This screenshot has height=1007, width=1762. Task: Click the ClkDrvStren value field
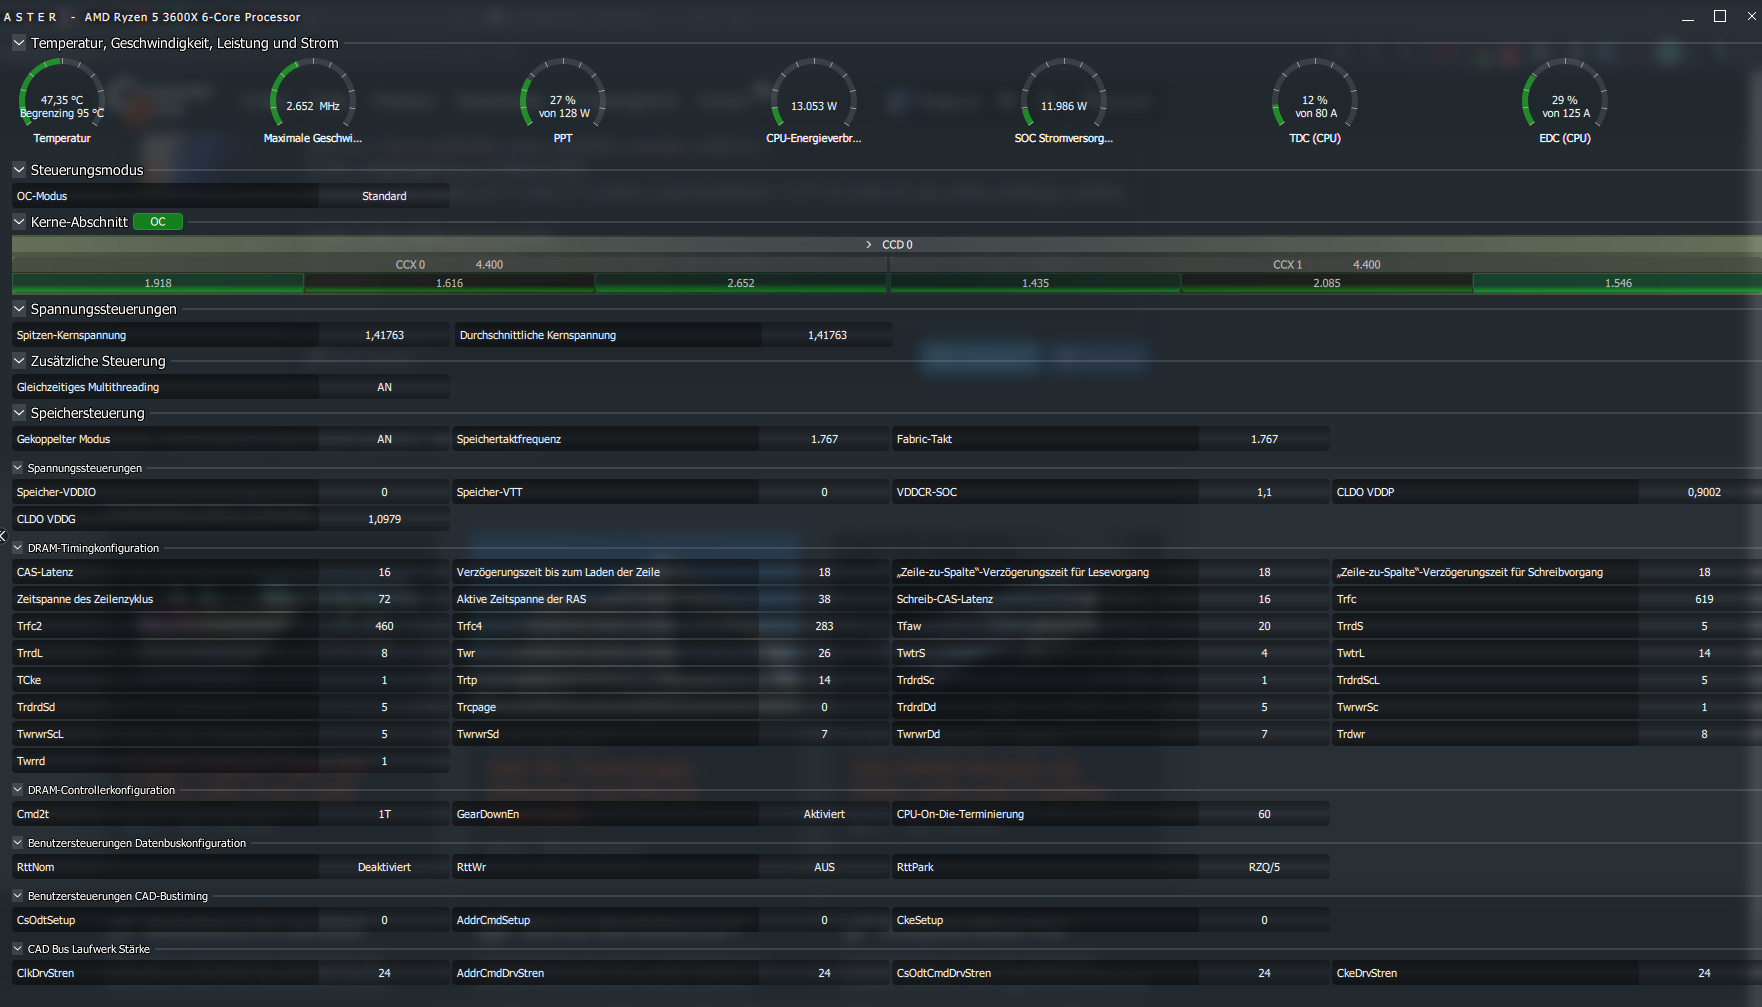tap(384, 973)
